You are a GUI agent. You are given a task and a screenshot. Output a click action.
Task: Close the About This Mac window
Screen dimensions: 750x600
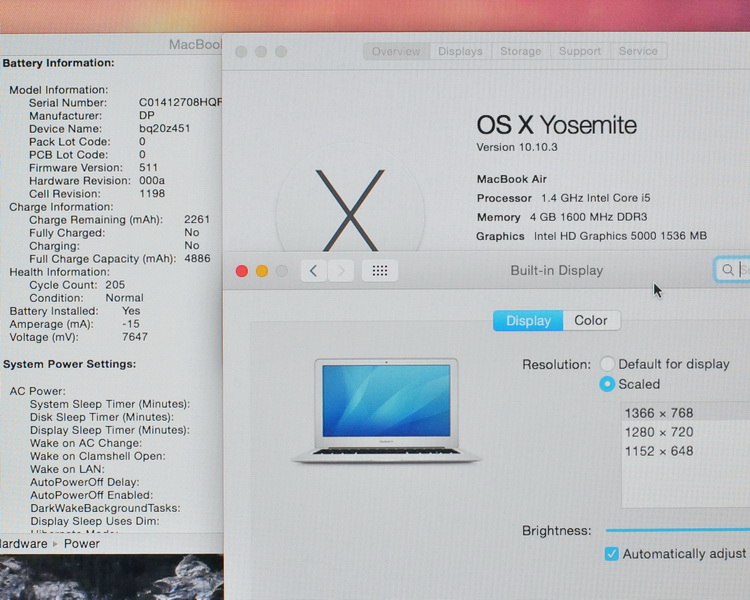click(x=241, y=52)
